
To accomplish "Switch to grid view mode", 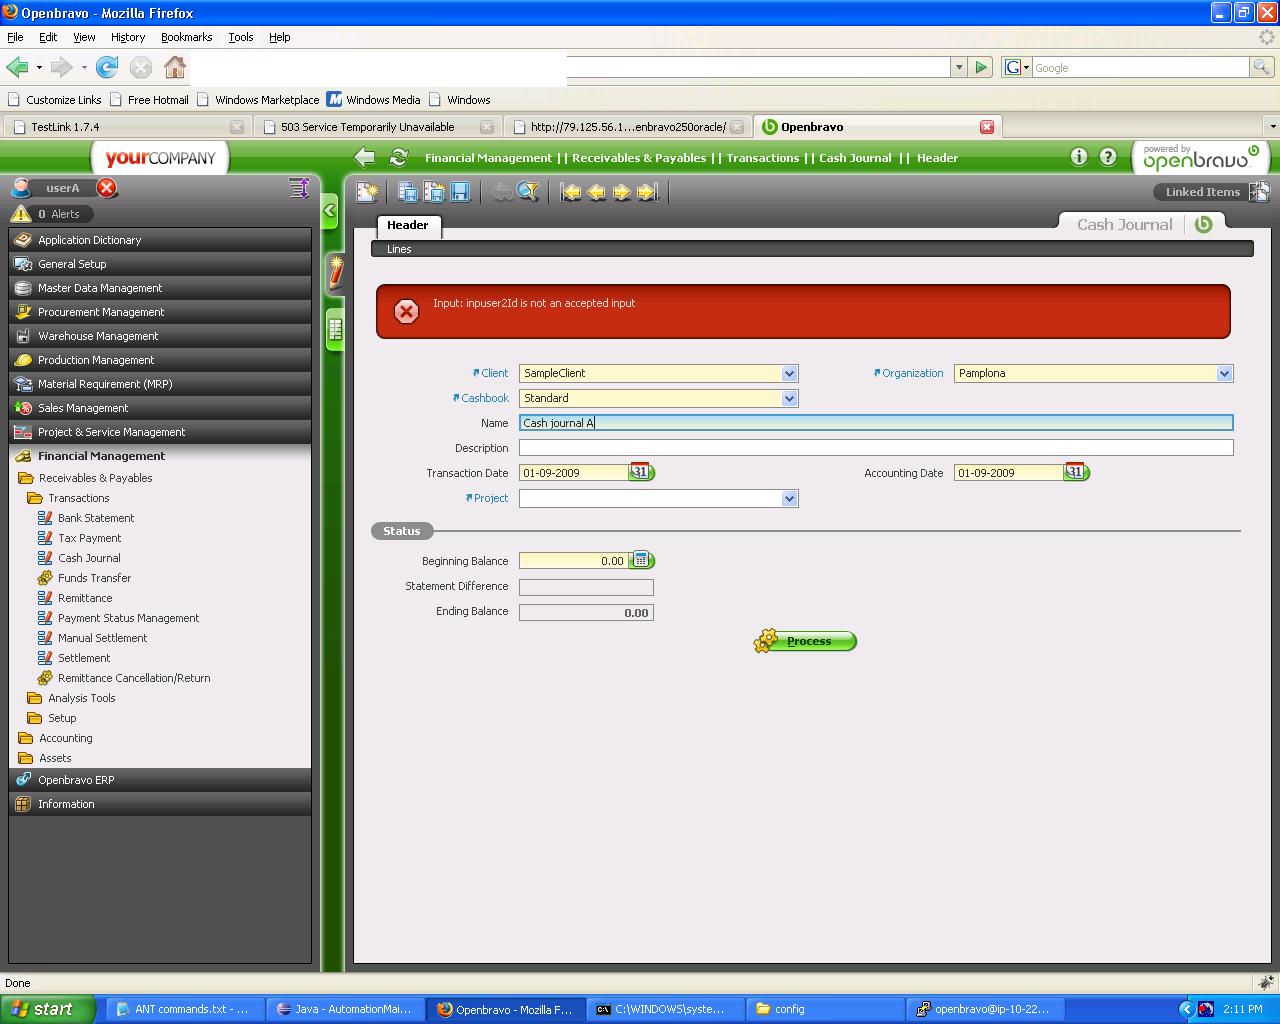I will (334, 329).
